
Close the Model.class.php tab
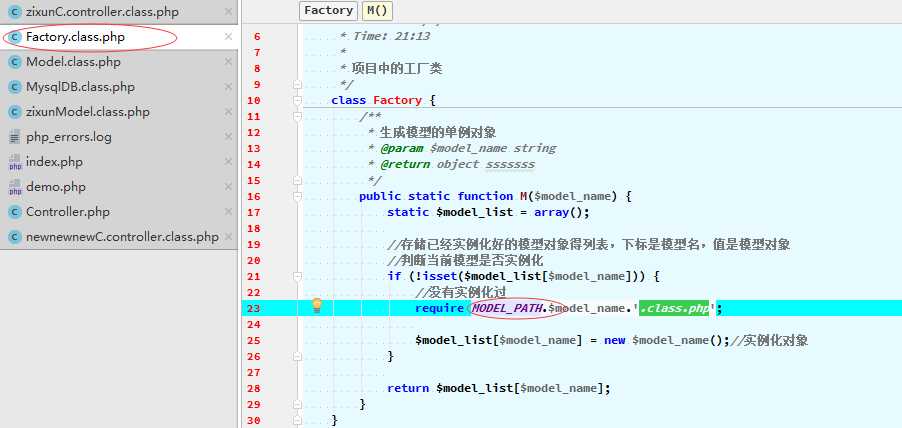point(228,62)
